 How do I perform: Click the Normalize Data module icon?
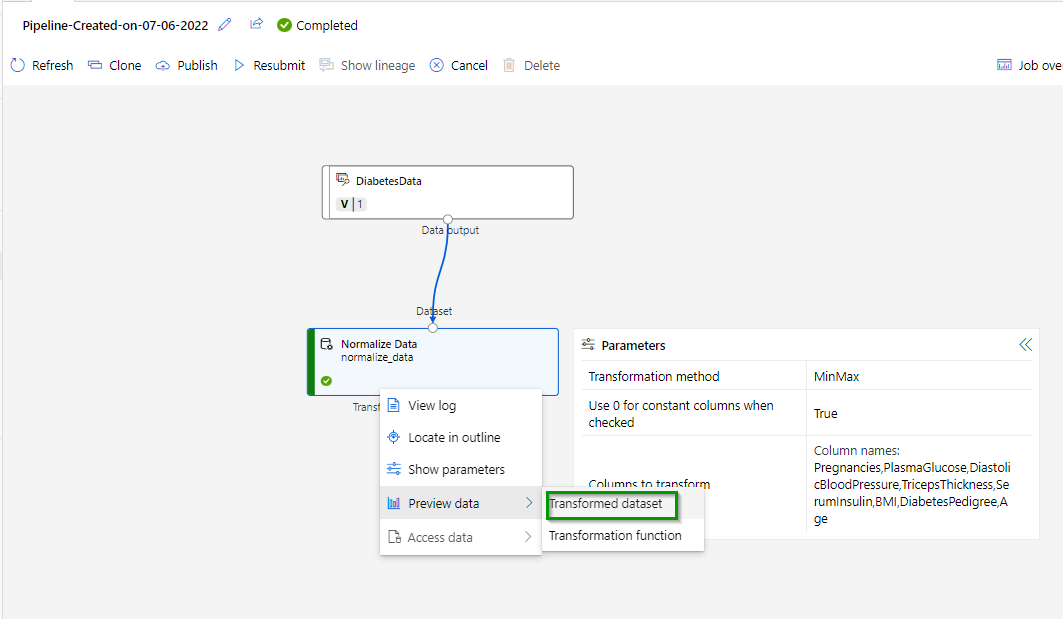pos(326,344)
